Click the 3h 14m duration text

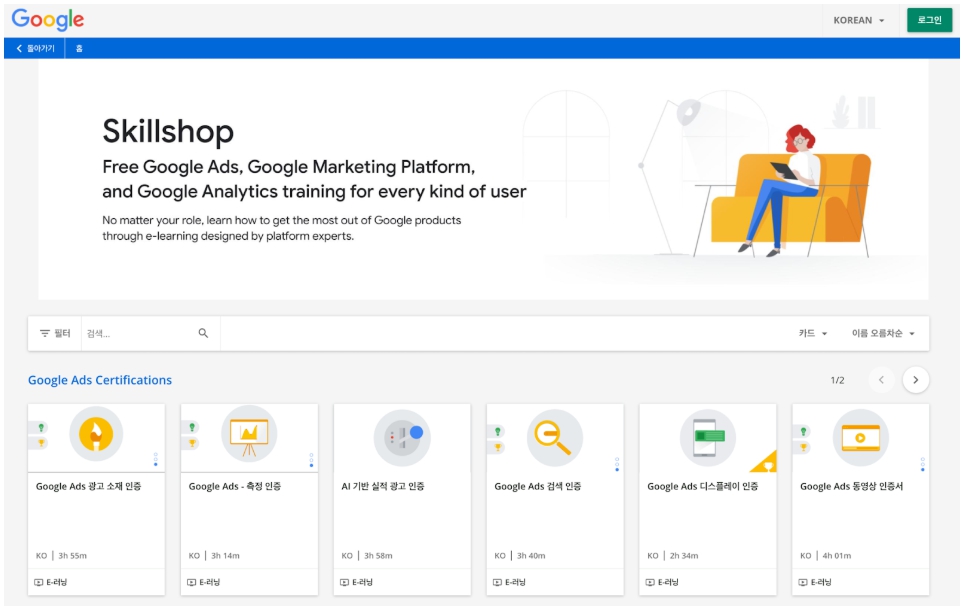[x=225, y=556]
